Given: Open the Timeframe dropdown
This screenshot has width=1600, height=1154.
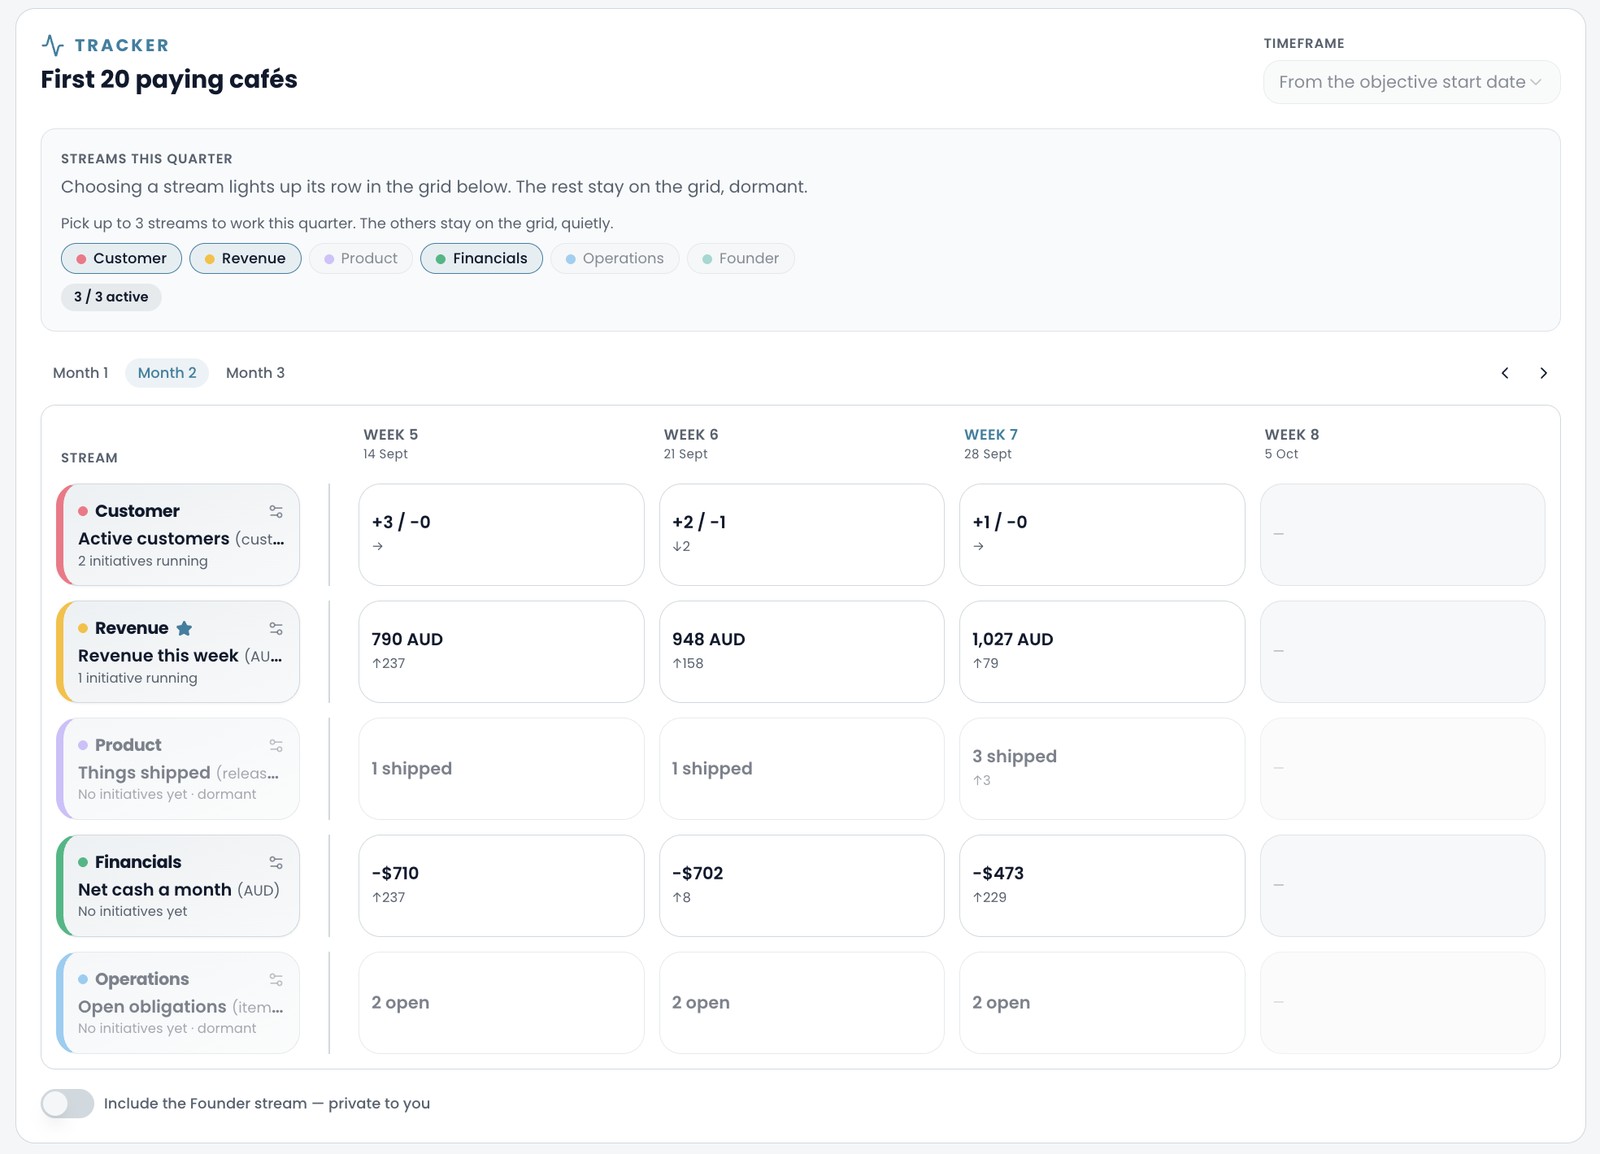Looking at the screenshot, I should pyautogui.click(x=1411, y=82).
